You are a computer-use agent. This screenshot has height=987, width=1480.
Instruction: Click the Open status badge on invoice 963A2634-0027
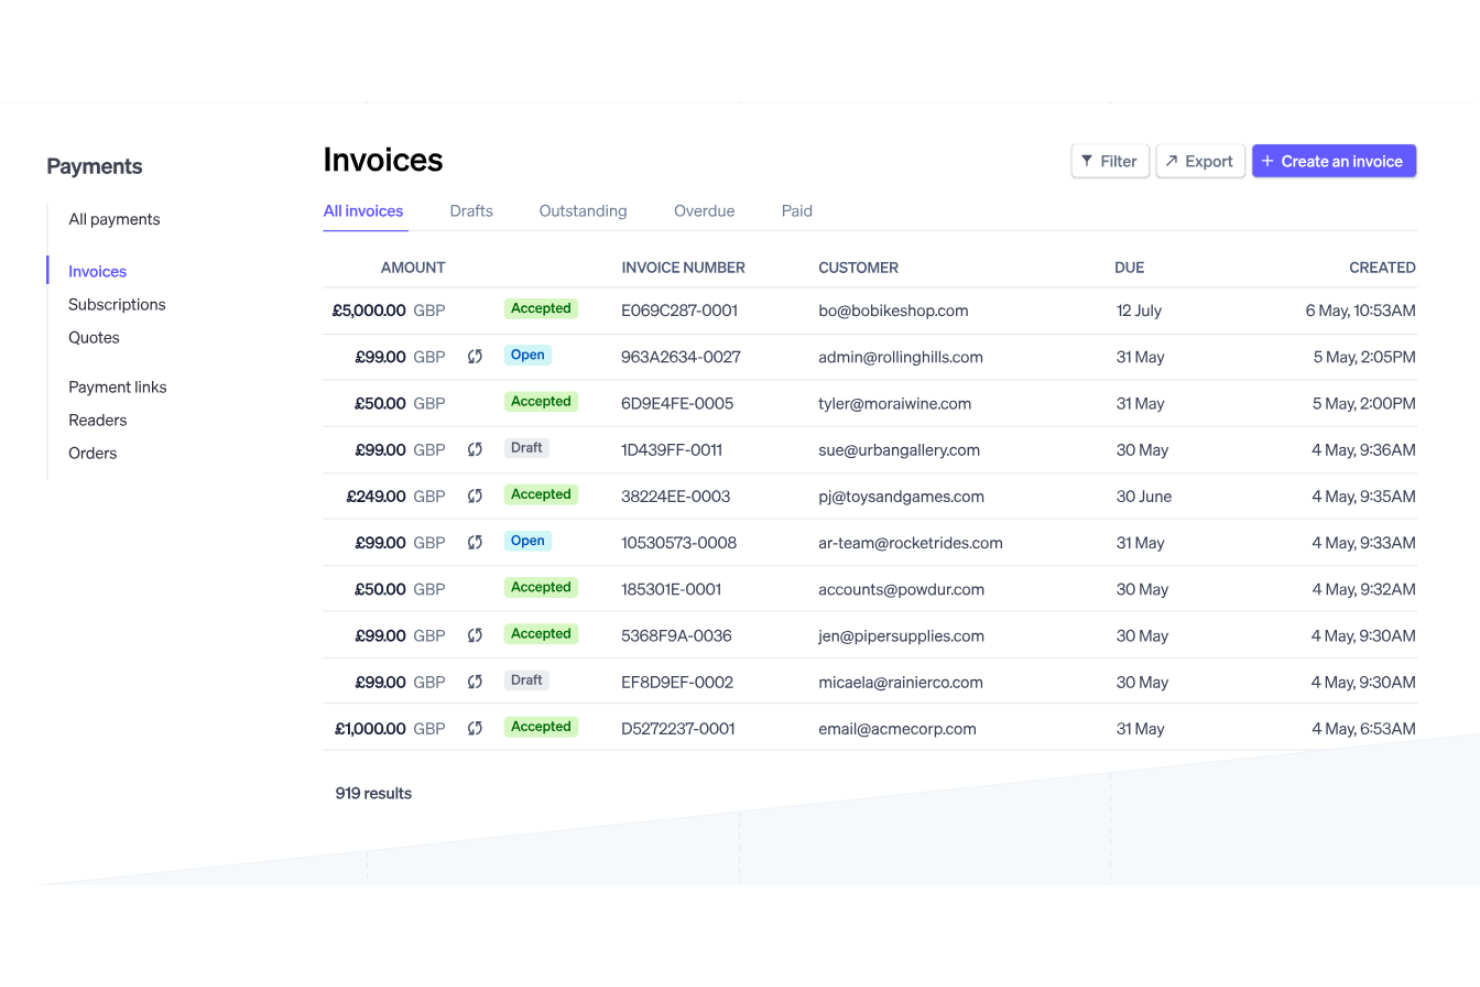[x=527, y=355]
